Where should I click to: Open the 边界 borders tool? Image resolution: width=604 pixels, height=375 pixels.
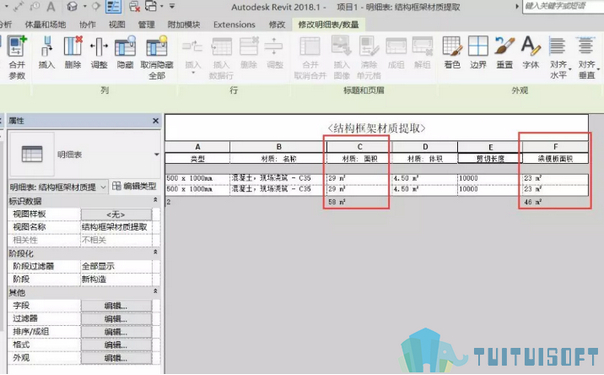pyautogui.click(x=478, y=46)
